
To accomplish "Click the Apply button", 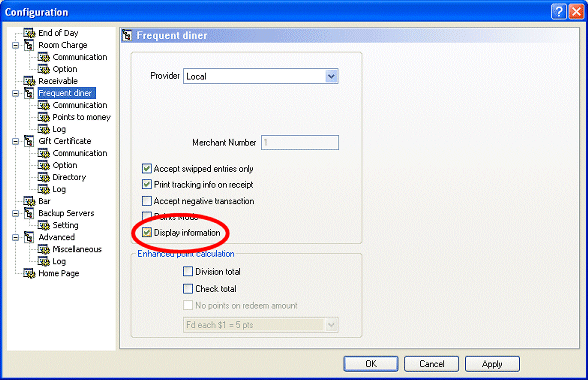I will pyautogui.click(x=492, y=363).
